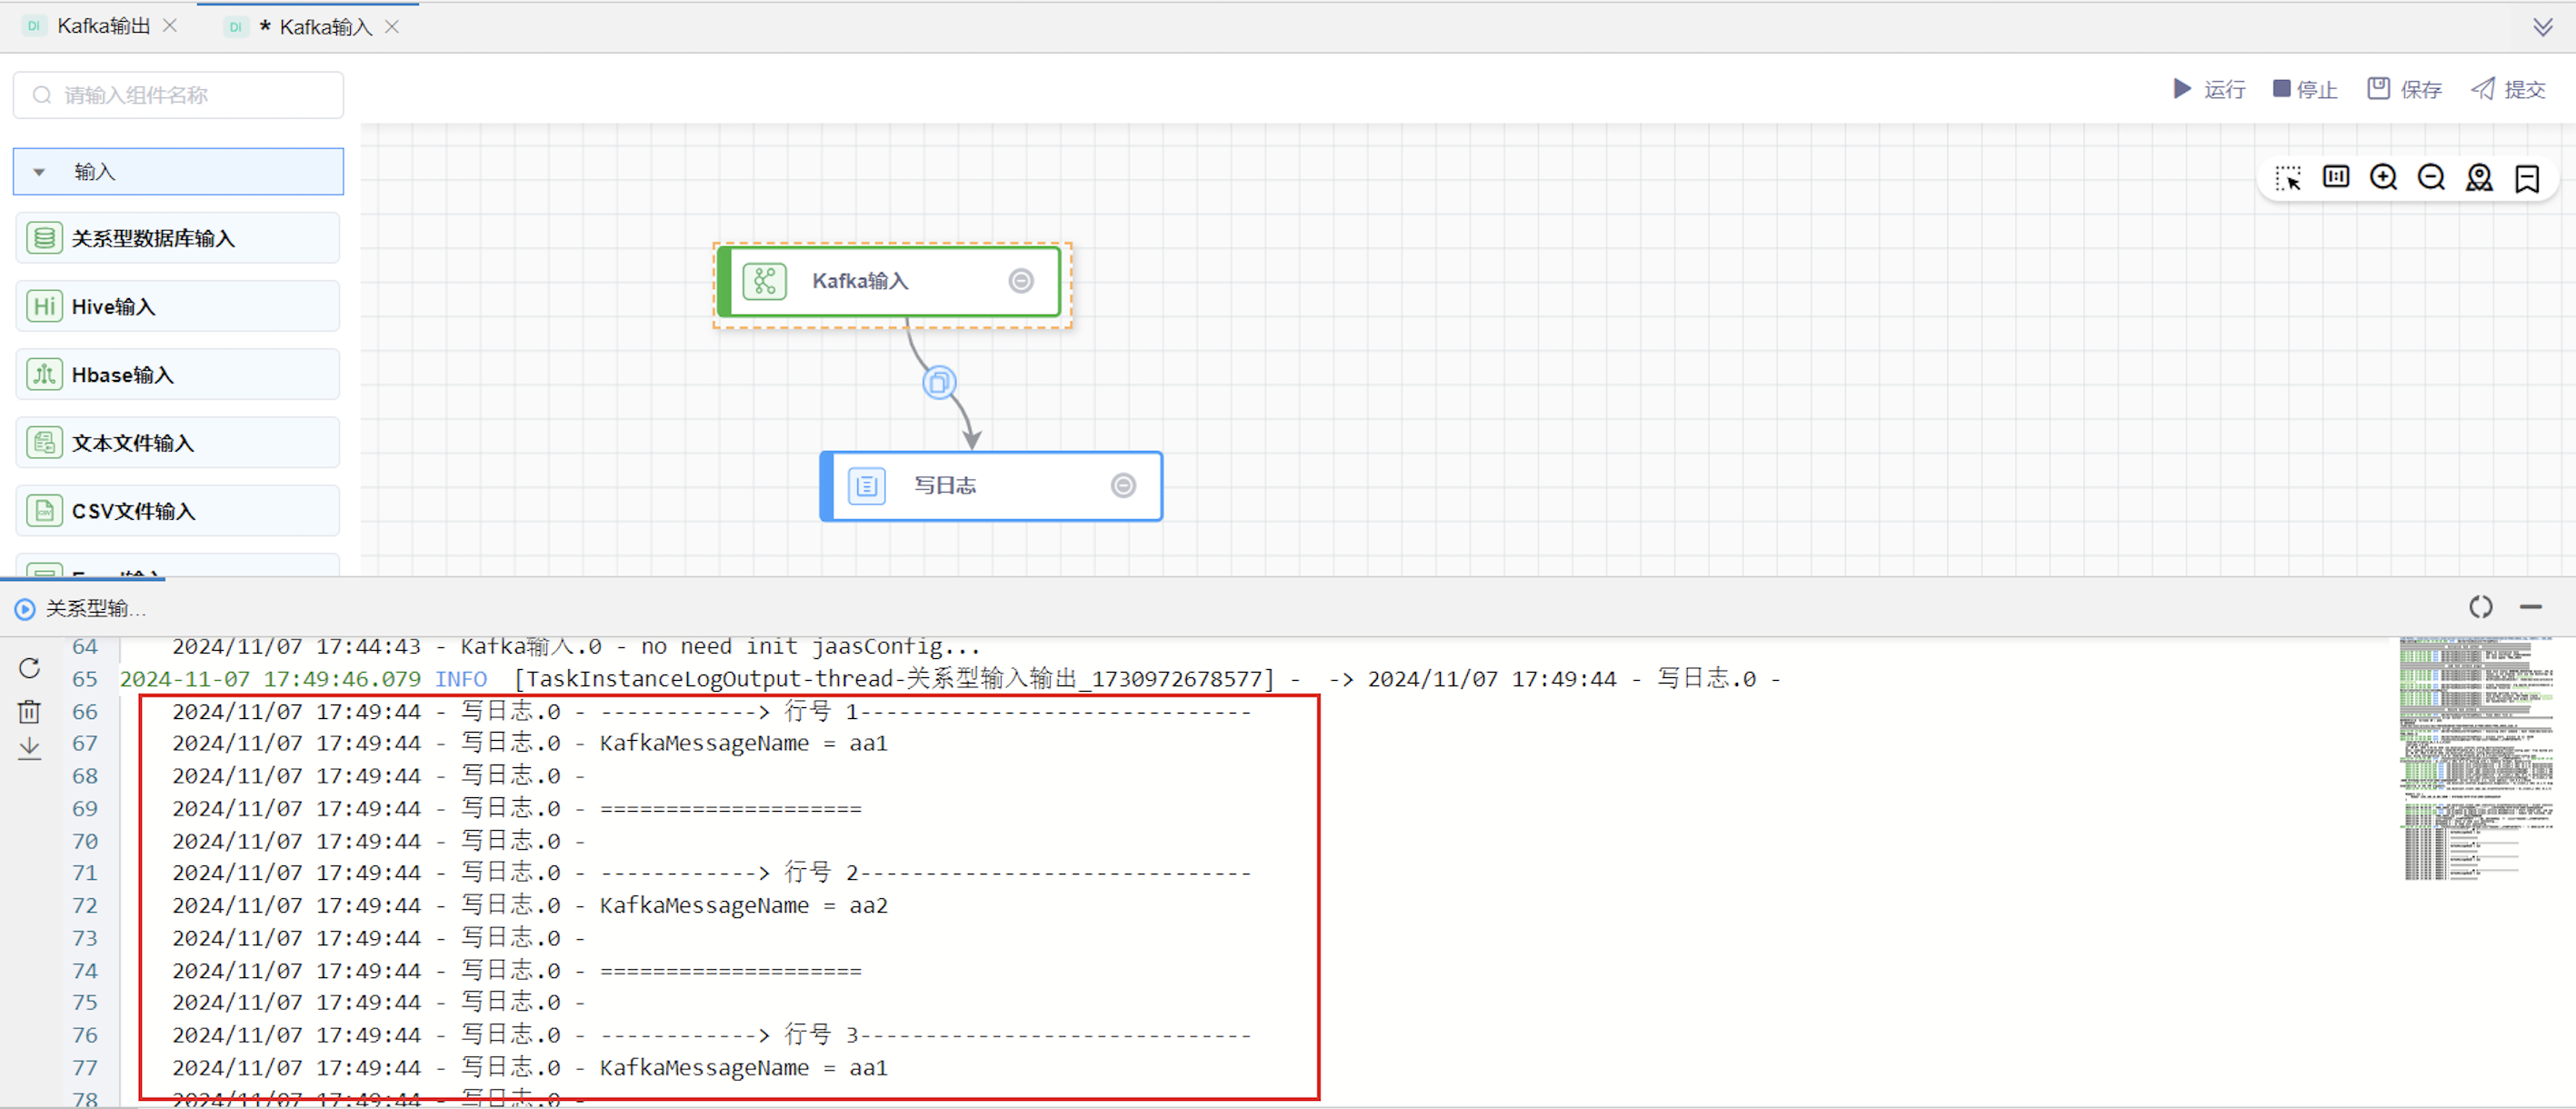
Task: Activate the marquee selection tool icon
Action: tap(2287, 178)
